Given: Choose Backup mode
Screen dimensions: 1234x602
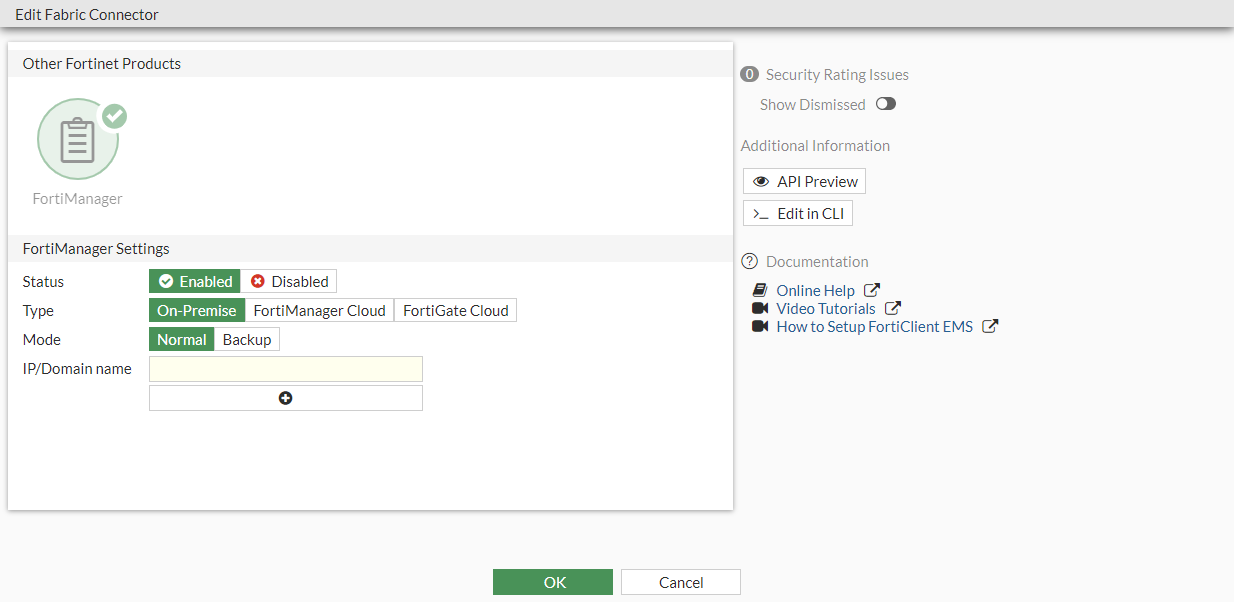Looking at the screenshot, I should [247, 340].
